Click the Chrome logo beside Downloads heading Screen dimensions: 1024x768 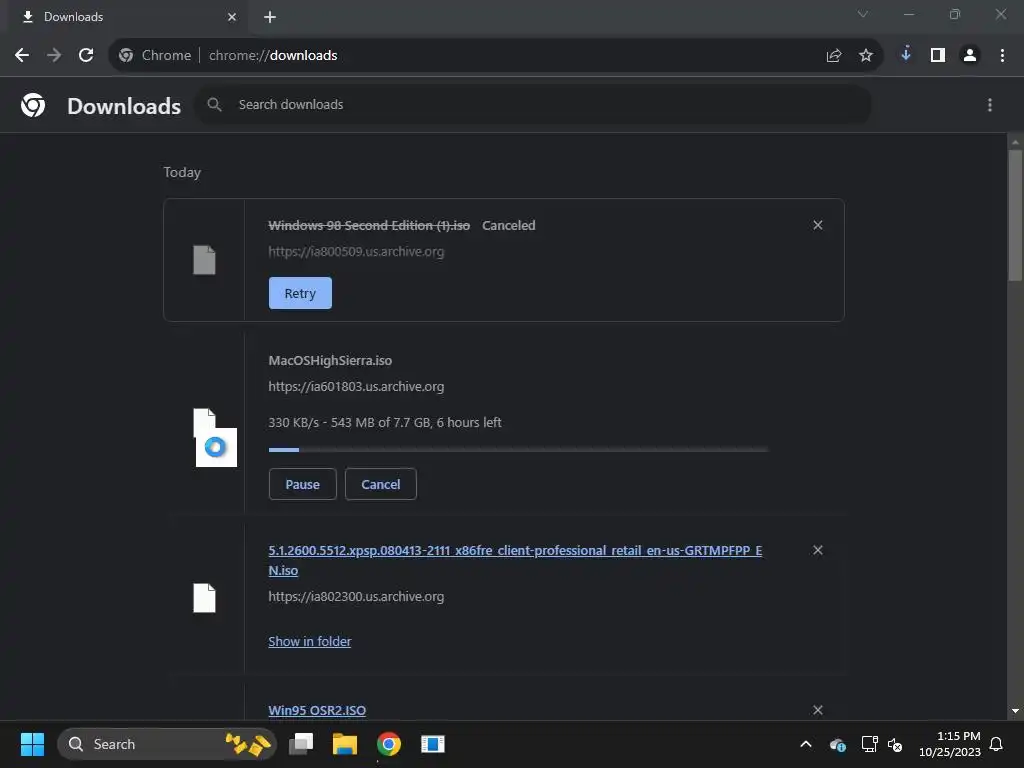33,105
